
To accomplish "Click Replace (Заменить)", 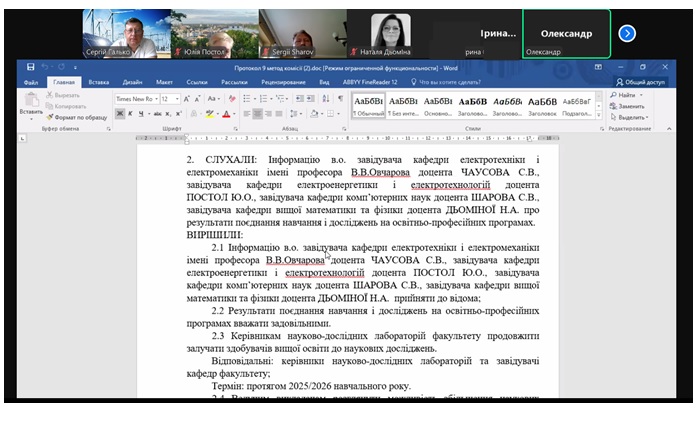I will (x=627, y=106).
